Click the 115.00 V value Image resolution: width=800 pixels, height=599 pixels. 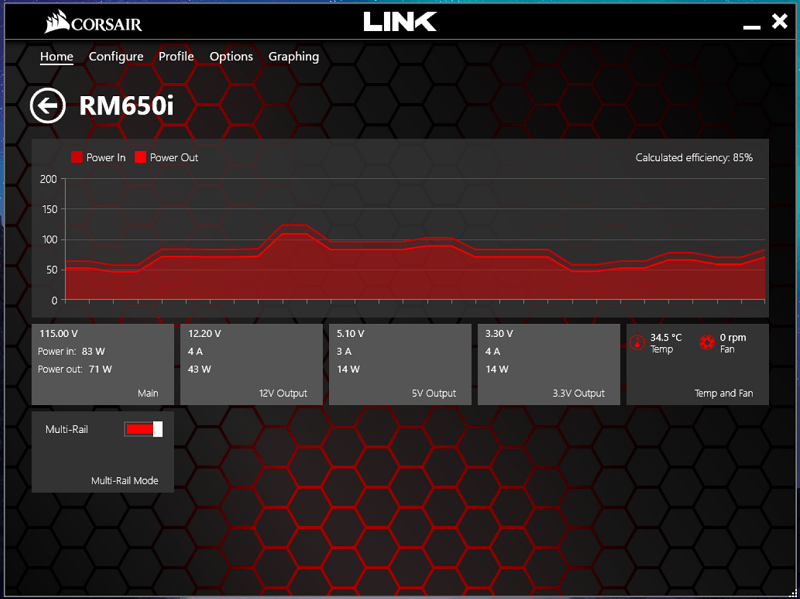click(x=59, y=334)
